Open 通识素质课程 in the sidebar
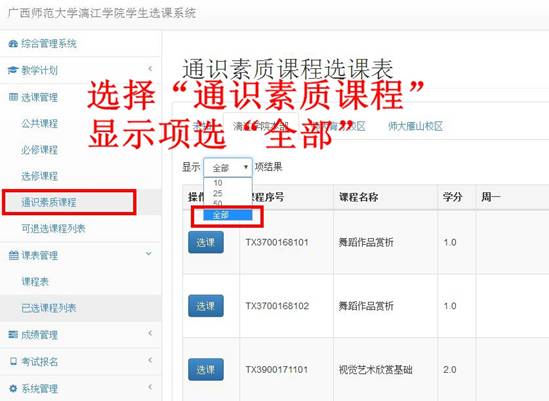Image resolution: width=549 pixels, height=401 pixels. tap(49, 202)
